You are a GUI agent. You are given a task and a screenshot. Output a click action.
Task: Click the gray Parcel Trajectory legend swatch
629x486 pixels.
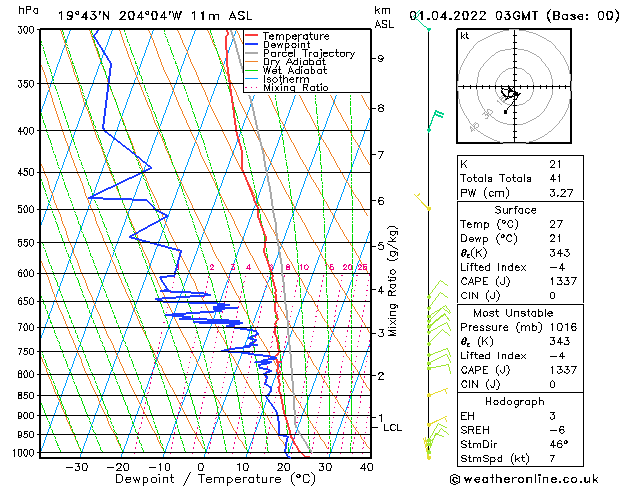coord(252,53)
